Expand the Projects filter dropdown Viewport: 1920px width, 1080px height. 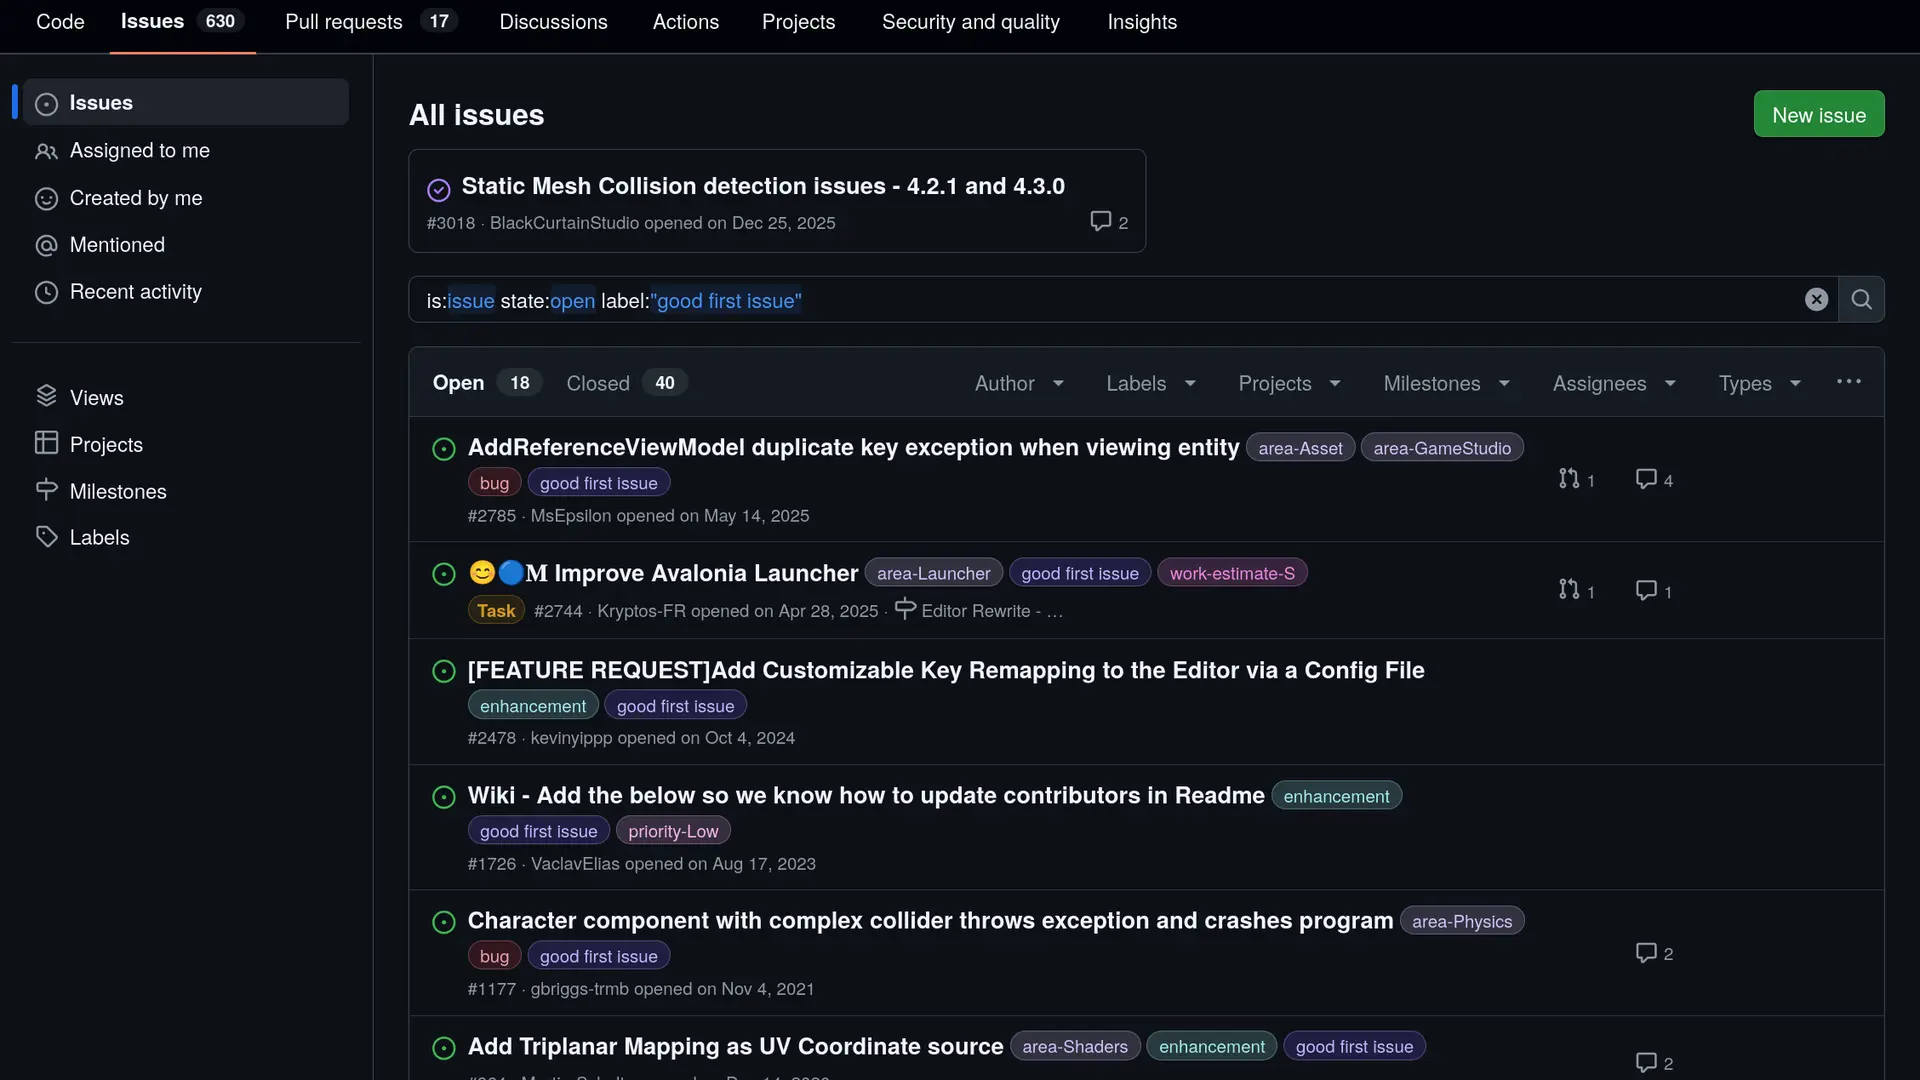(x=1289, y=383)
